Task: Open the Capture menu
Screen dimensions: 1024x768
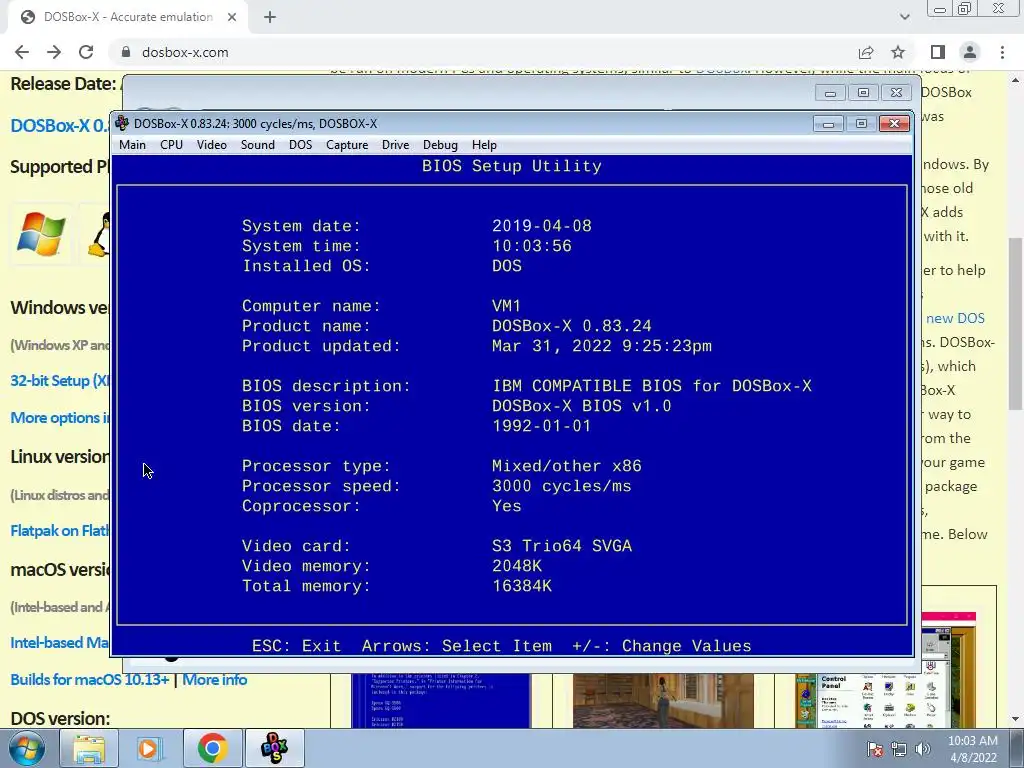Action: click(x=347, y=145)
